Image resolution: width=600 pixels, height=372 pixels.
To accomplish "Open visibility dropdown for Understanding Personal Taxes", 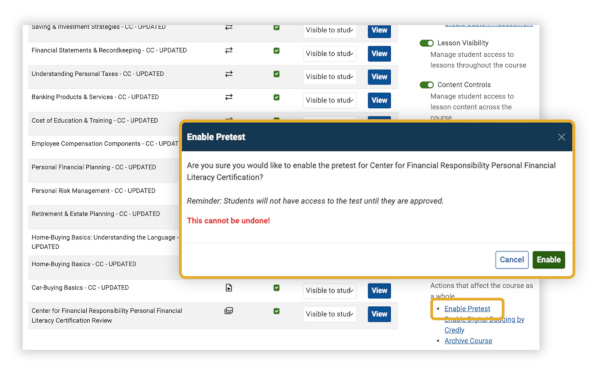I will [329, 77].
